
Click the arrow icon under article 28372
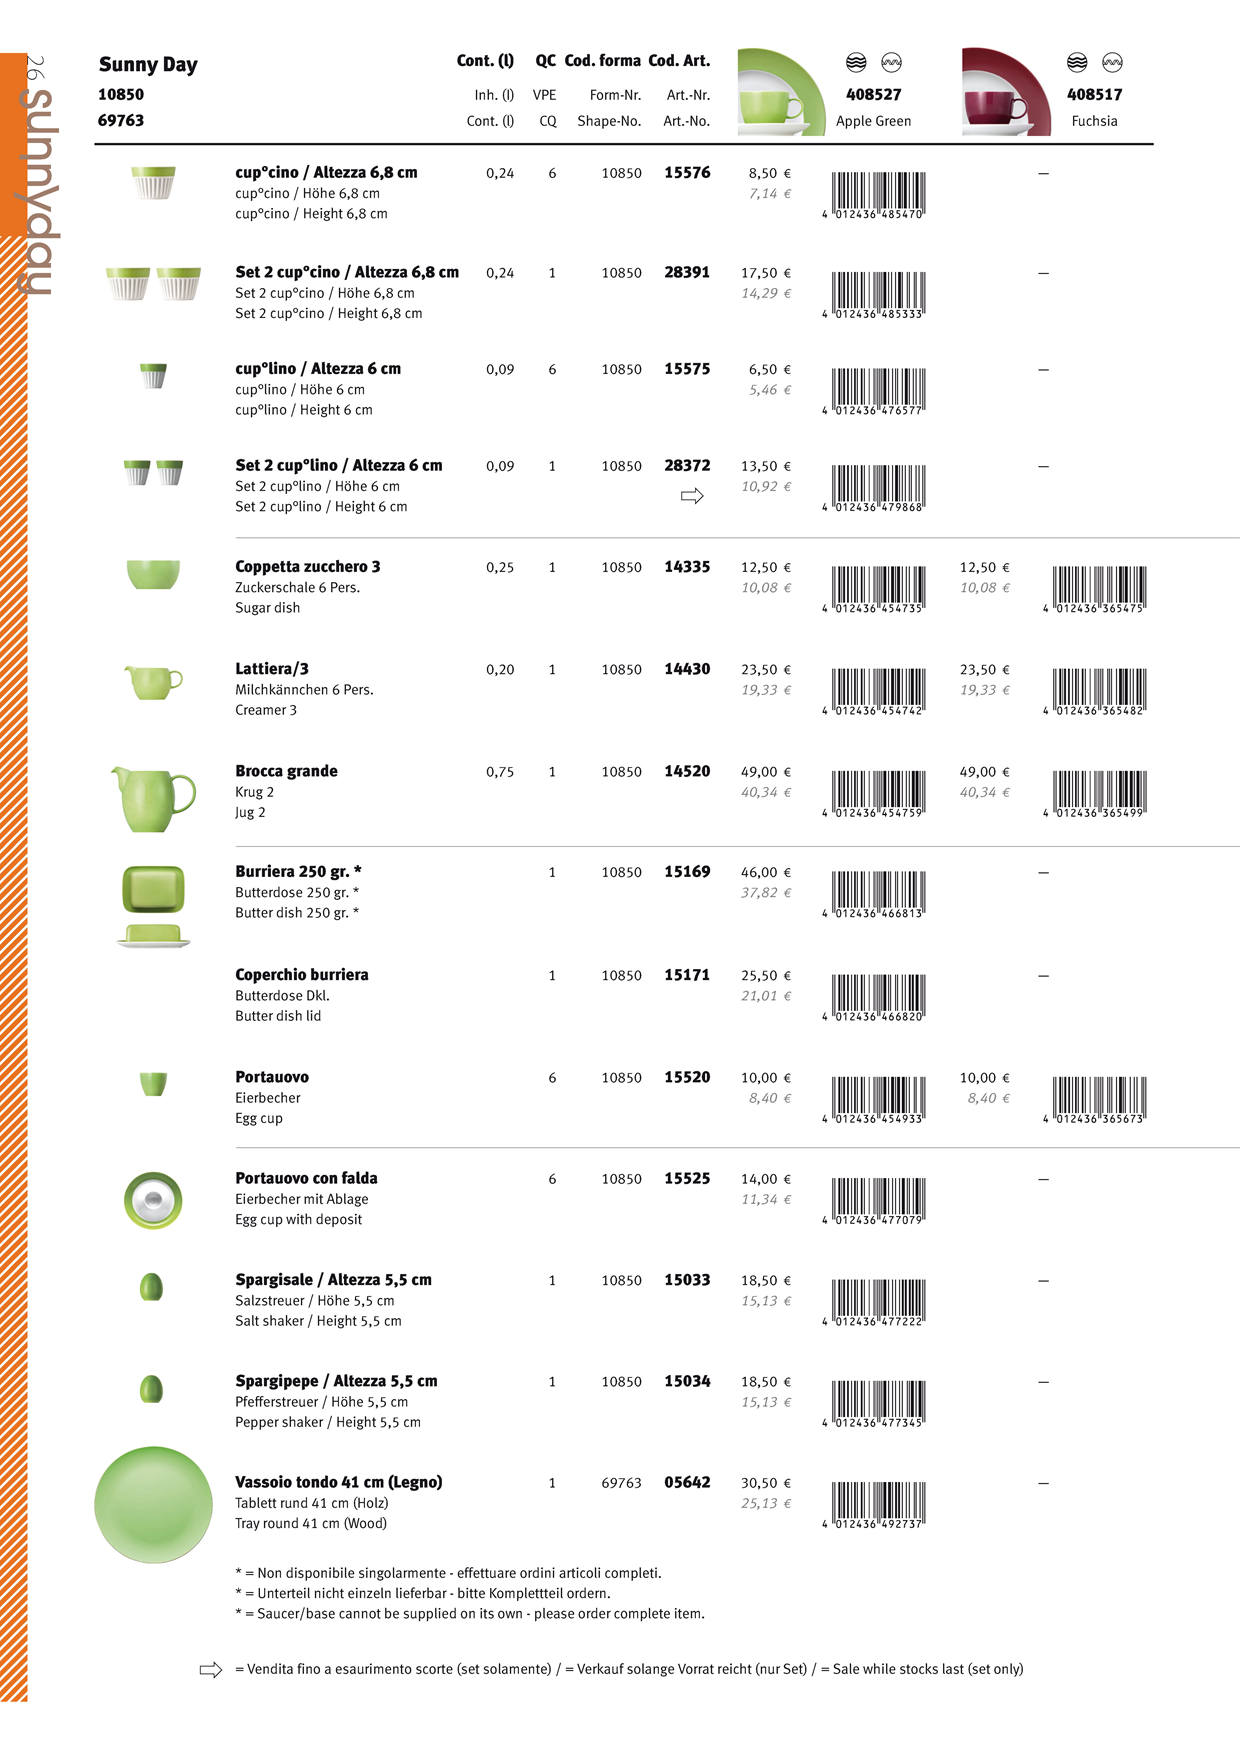coord(692,496)
